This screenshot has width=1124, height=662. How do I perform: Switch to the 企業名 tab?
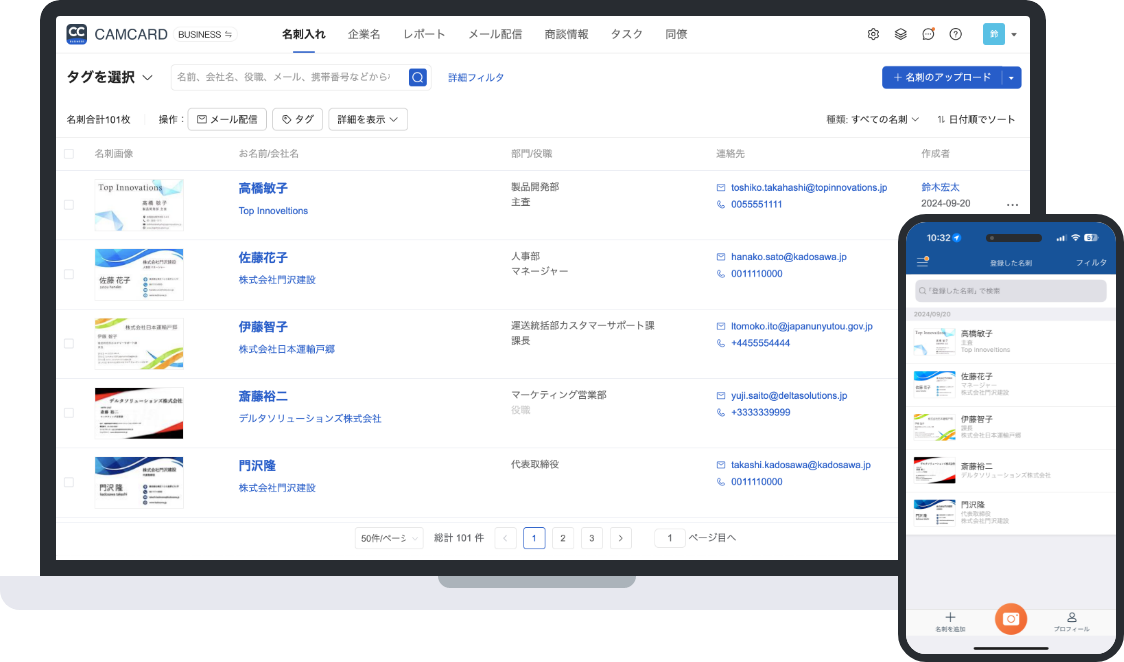coord(362,33)
